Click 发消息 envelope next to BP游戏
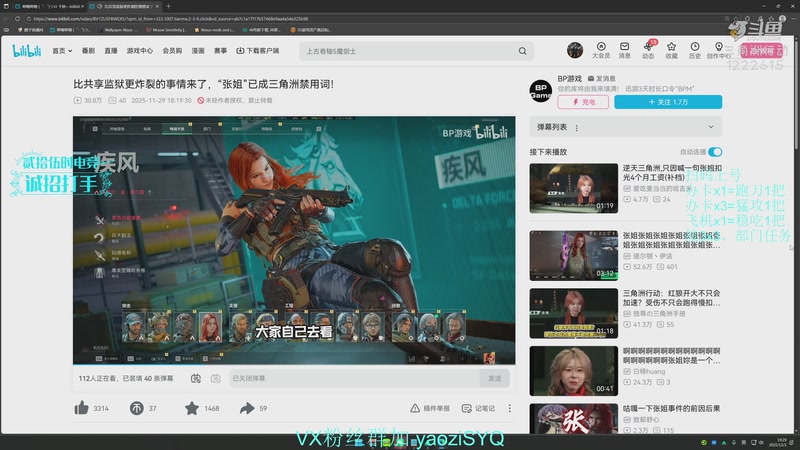Screen dimensions: 800x450 tap(602, 79)
